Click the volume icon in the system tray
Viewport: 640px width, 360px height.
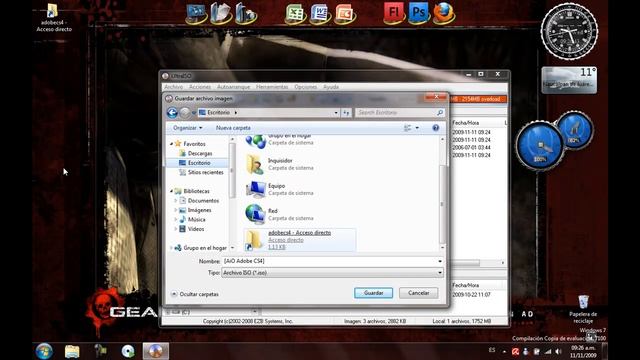[x=558, y=351]
